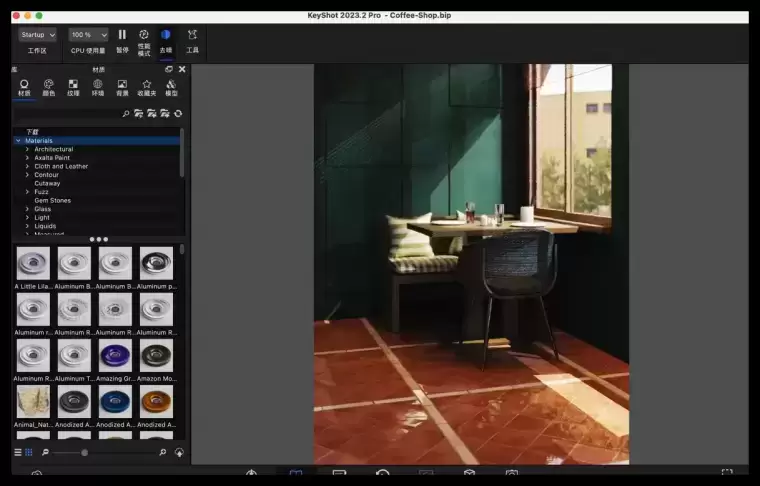Image resolution: width=760 pixels, height=486 pixels.
Task: Close the material library panel
Action: 182,69
